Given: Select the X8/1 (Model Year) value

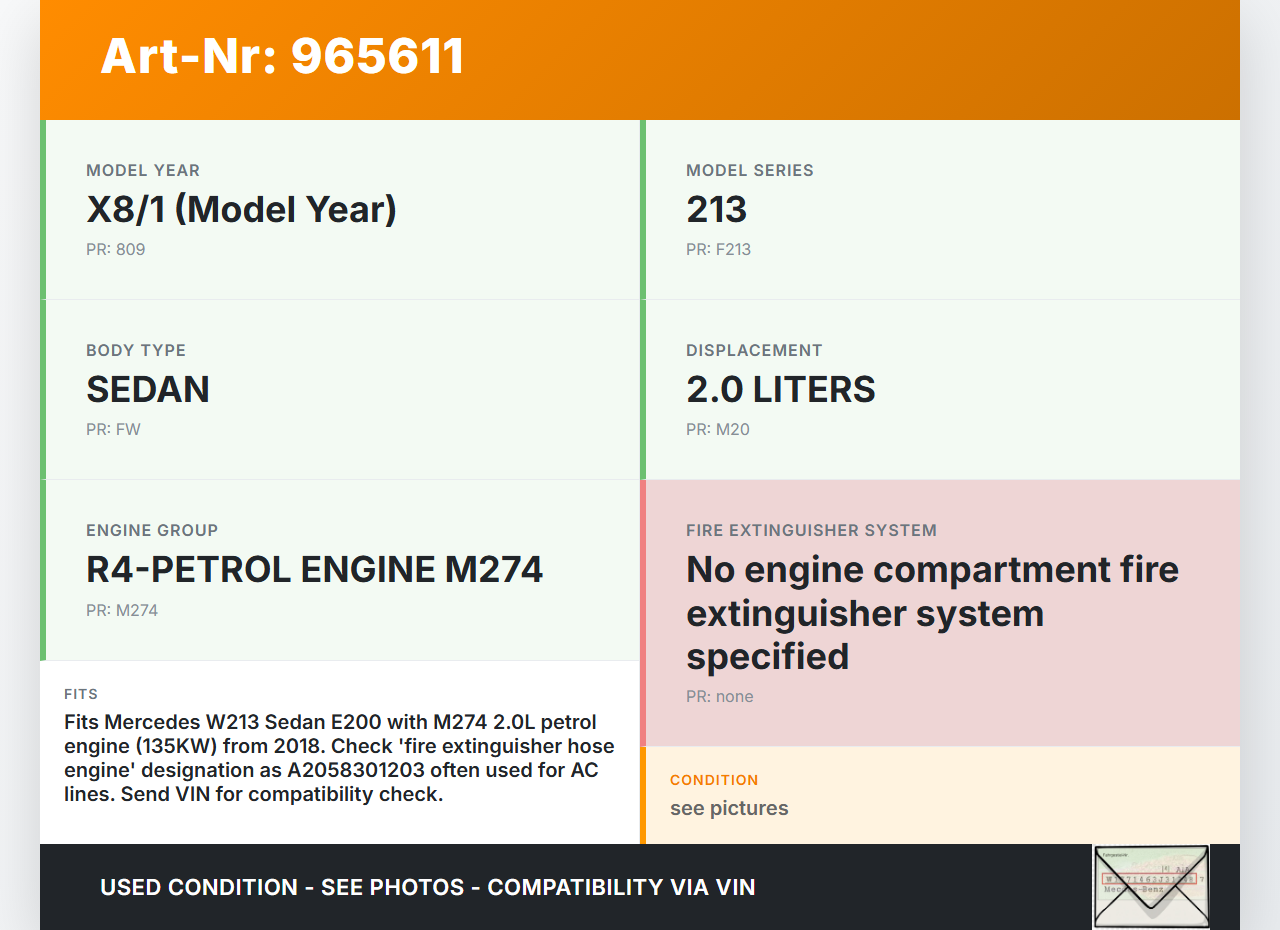Looking at the screenshot, I should click(x=241, y=210).
